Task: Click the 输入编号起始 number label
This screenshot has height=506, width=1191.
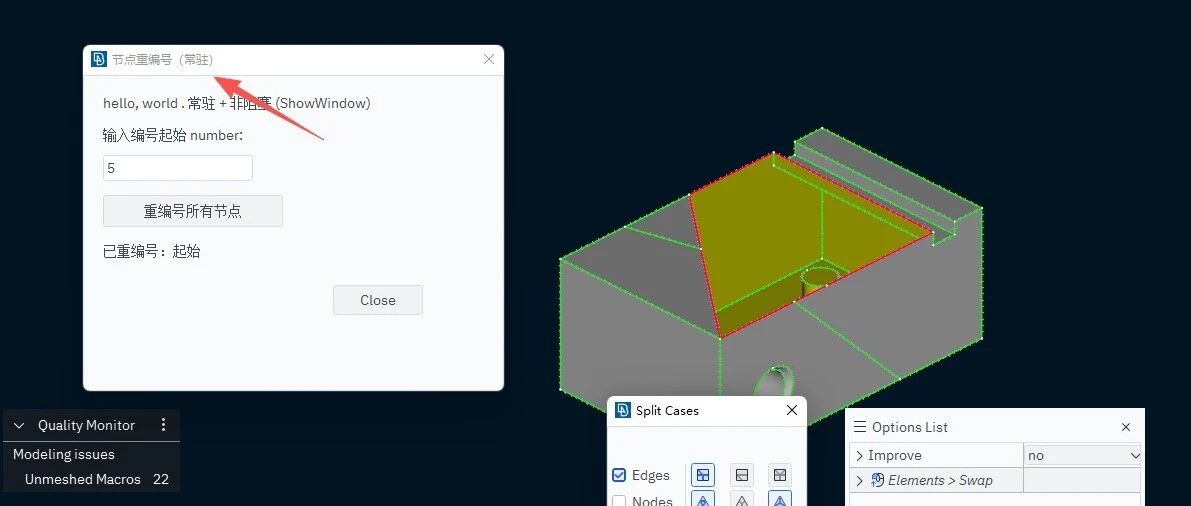Action: pyautogui.click(x=173, y=135)
